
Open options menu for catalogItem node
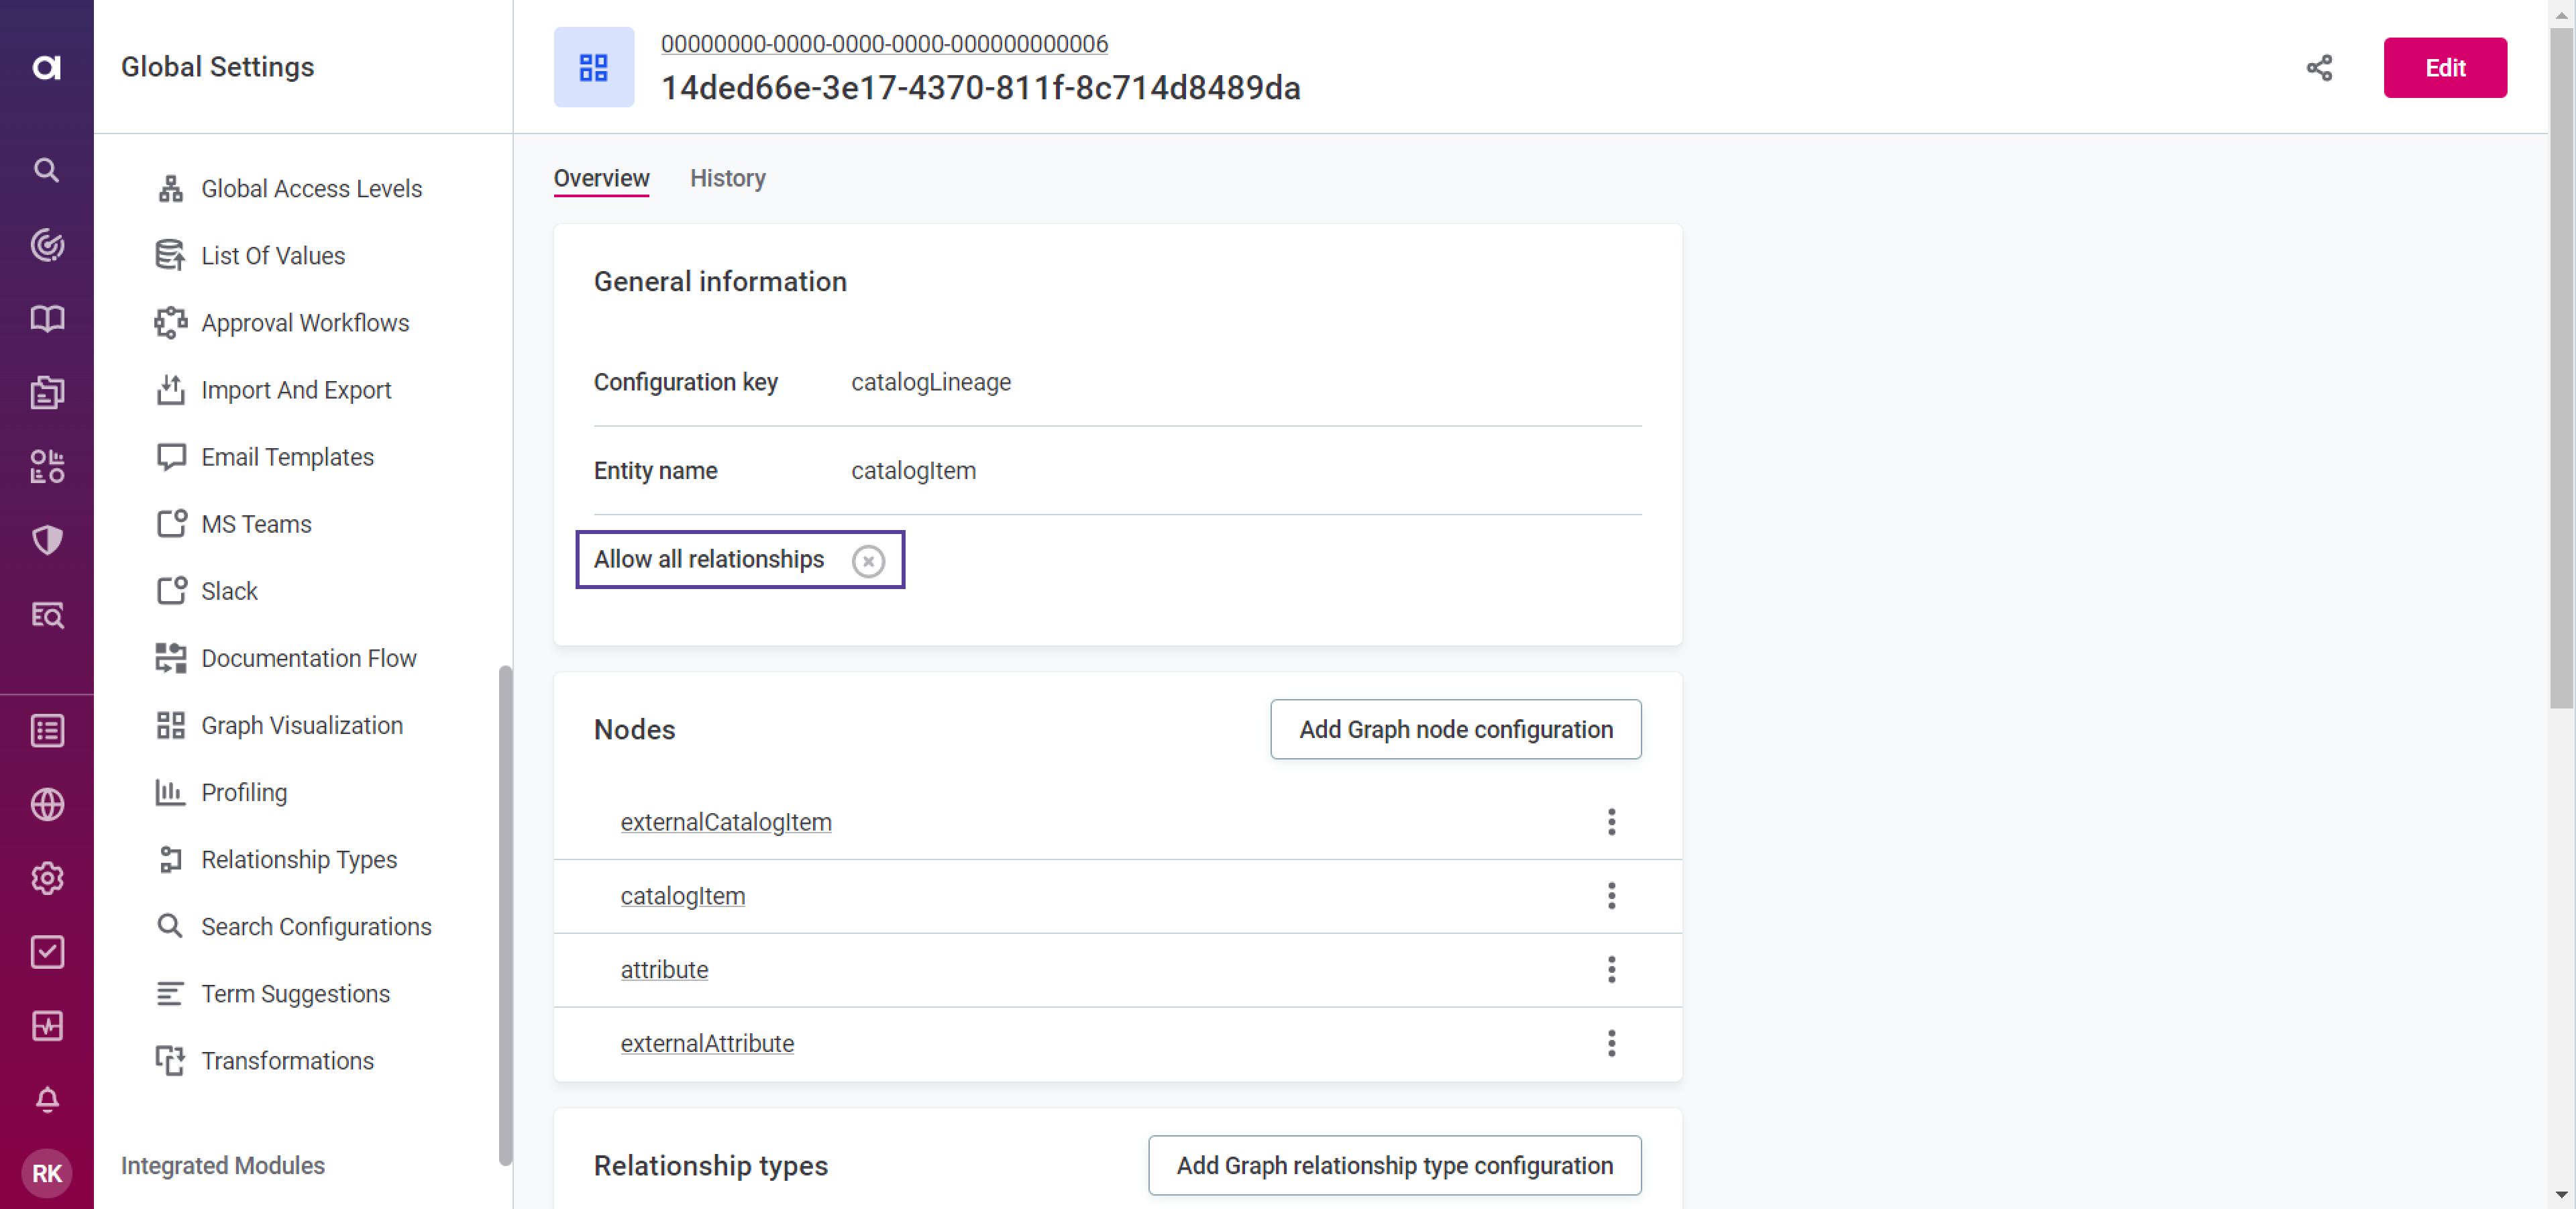(x=1611, y=896)
